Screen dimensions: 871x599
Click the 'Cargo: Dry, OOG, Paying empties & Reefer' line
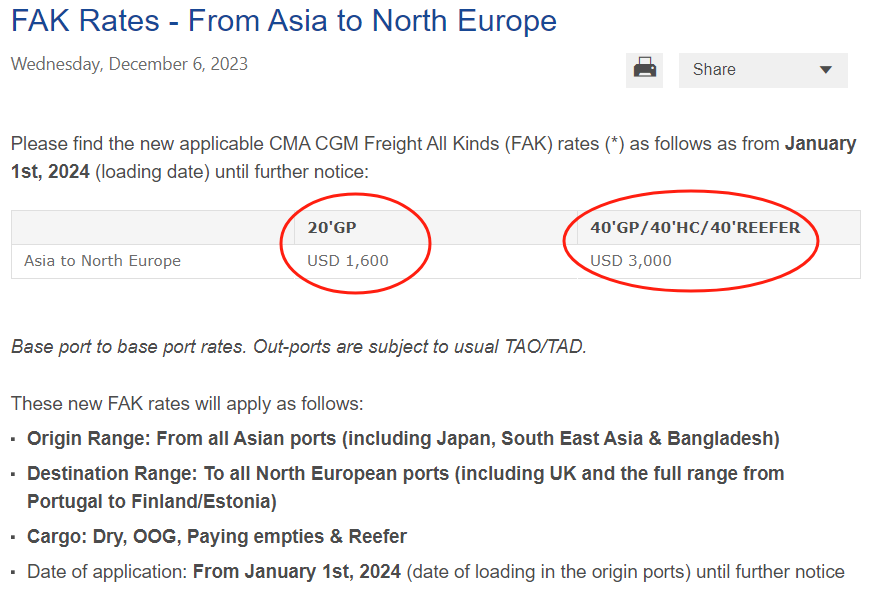pos(217,536)
